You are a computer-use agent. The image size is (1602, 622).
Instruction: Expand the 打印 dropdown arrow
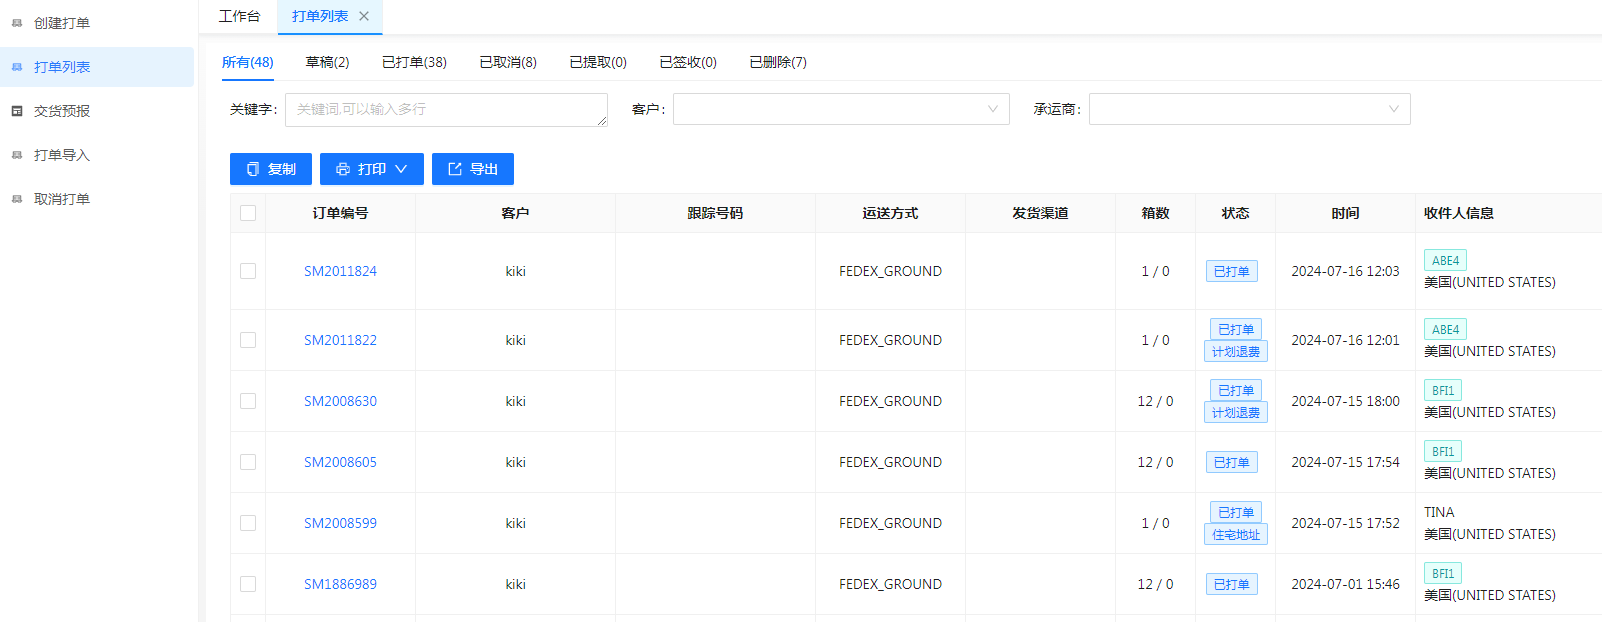point(401,169)
